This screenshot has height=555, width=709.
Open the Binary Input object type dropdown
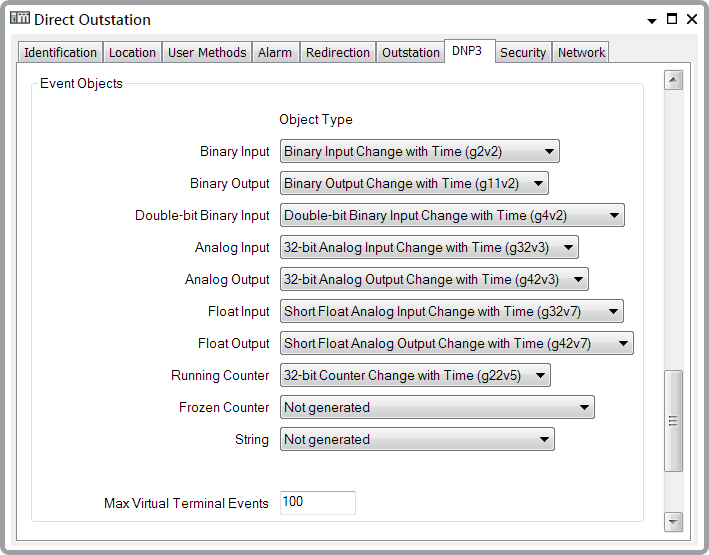419,152
